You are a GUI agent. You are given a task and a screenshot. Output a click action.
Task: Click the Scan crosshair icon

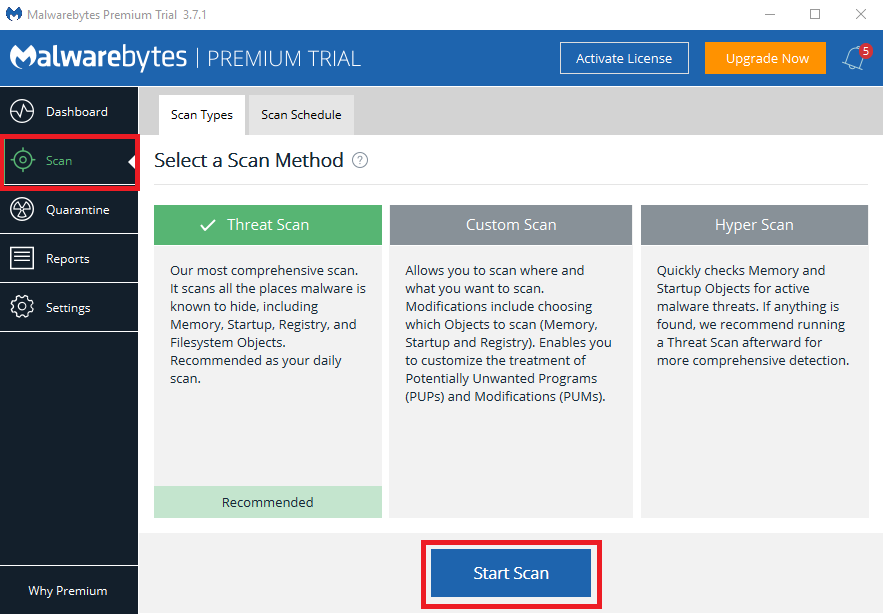[x=23, y=160]
